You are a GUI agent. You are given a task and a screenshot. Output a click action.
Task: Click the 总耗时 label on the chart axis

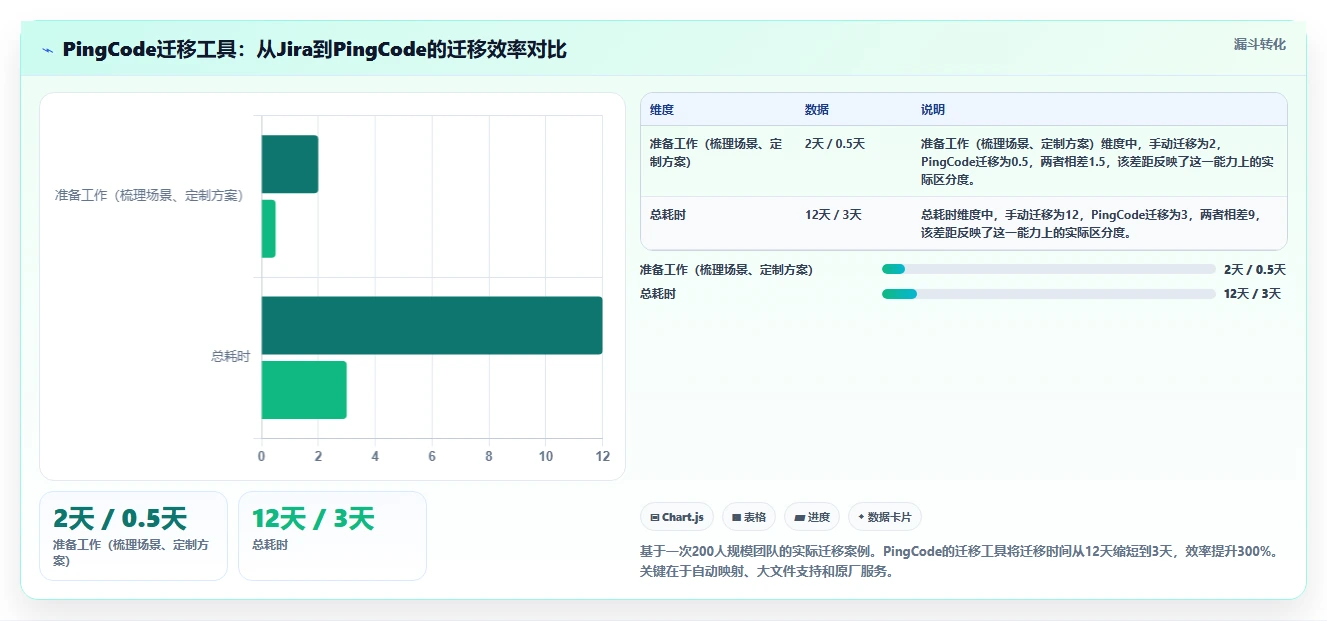click(x=230, y=357)
